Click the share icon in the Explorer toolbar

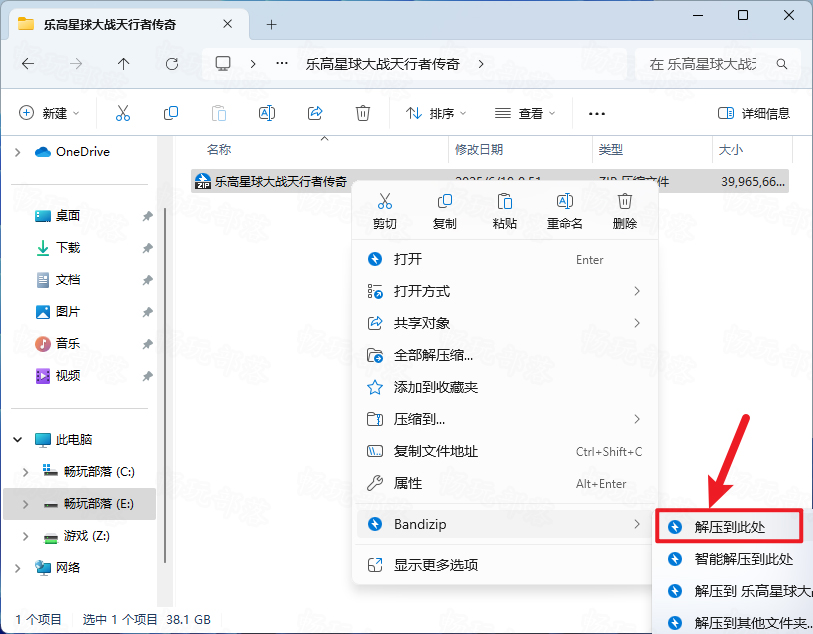tap(315, 113)
